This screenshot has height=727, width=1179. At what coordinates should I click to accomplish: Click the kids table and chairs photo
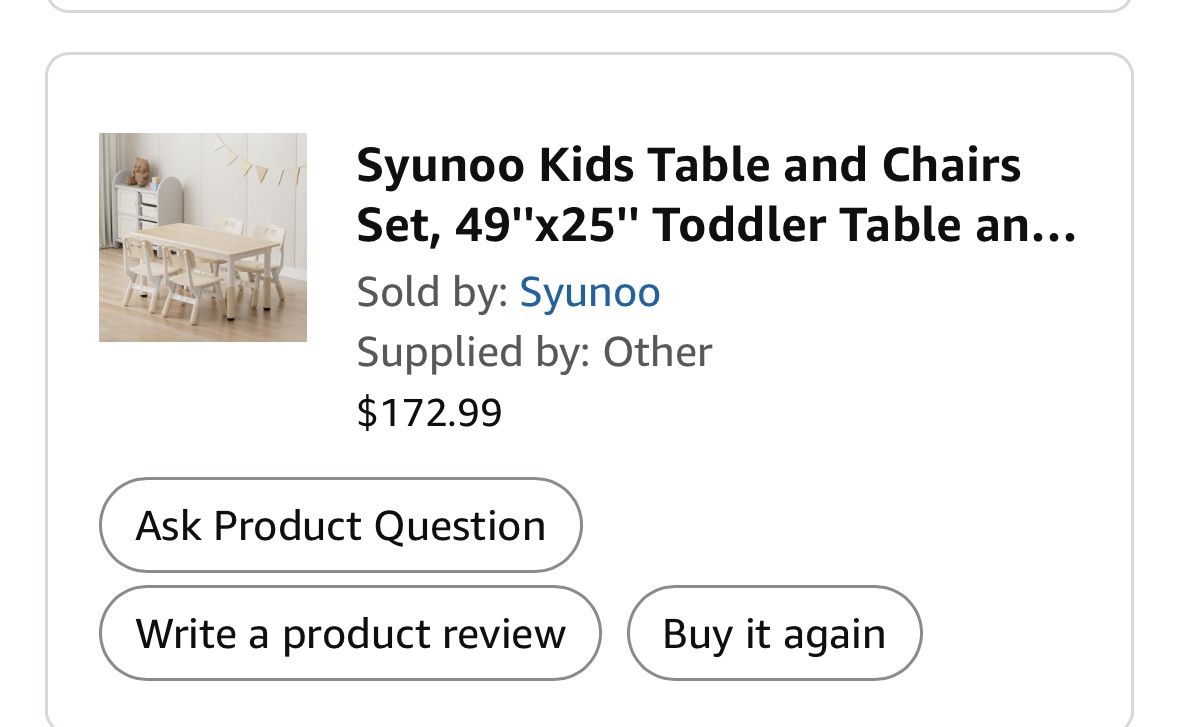(x=202, y=236)
